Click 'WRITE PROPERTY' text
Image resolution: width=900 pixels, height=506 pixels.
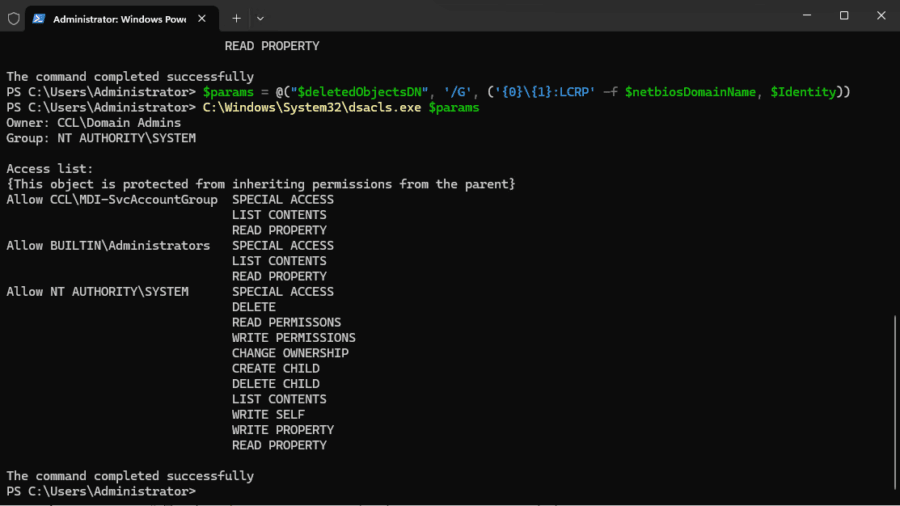(283, 430)
